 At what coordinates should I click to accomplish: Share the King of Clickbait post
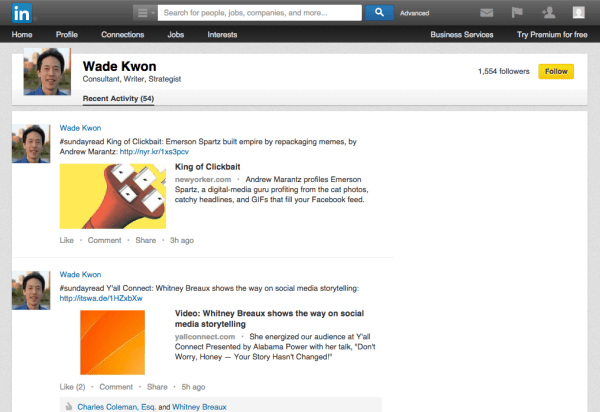(x=146, y=240)
